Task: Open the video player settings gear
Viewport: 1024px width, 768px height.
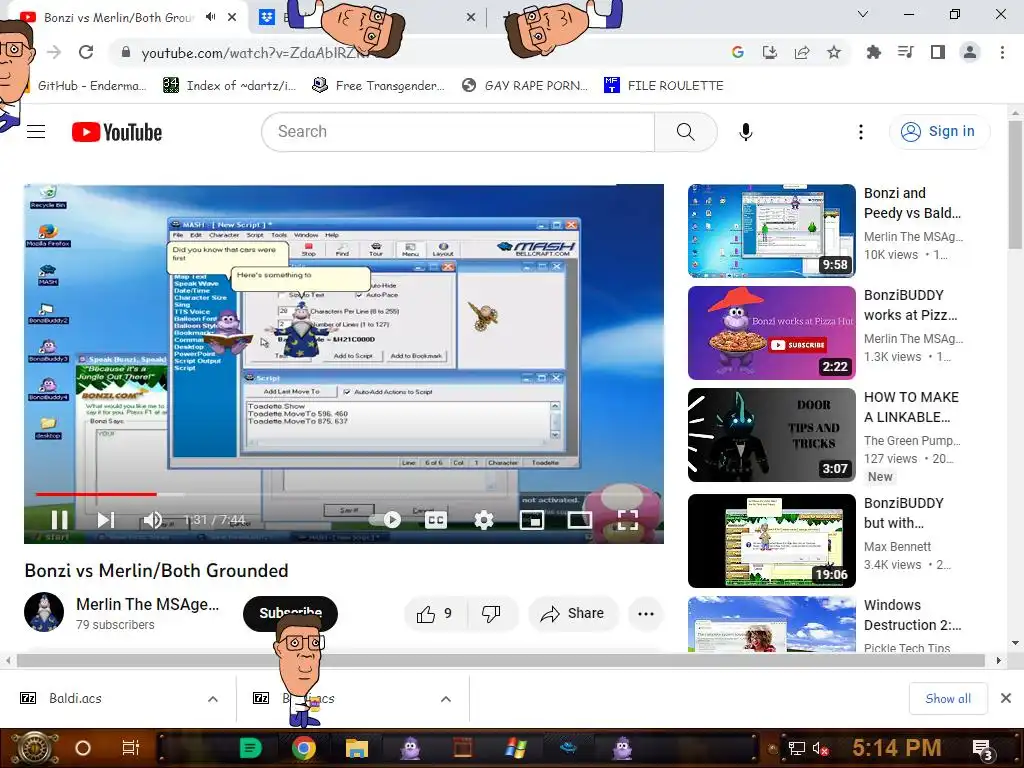Action: pos(483,520)
